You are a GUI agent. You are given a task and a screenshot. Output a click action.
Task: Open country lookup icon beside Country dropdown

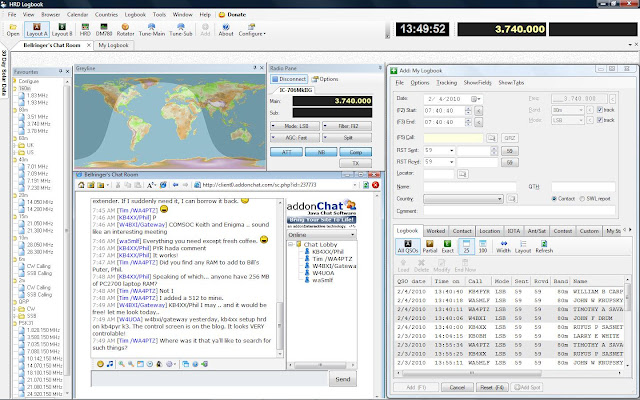coord(512,199)
